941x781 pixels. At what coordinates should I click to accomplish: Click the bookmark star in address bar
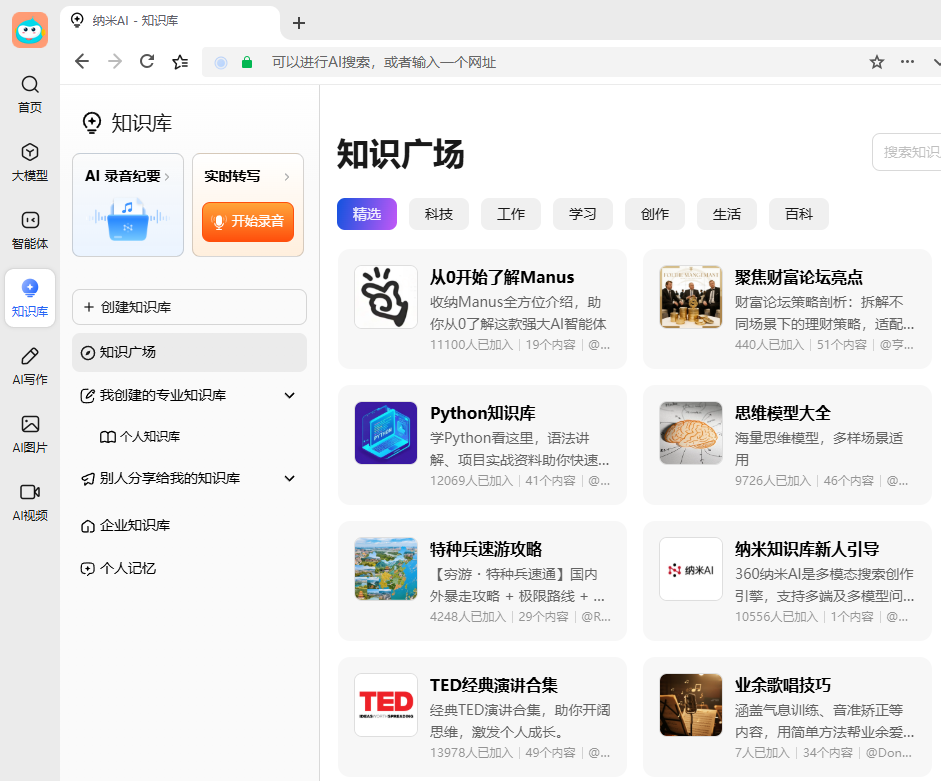point(877,62)
